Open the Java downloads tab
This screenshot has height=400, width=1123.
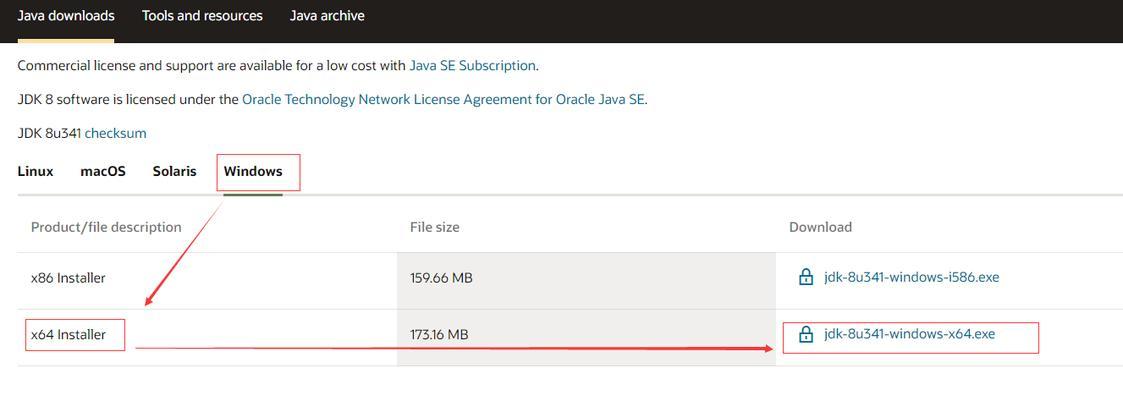point(66,16)
